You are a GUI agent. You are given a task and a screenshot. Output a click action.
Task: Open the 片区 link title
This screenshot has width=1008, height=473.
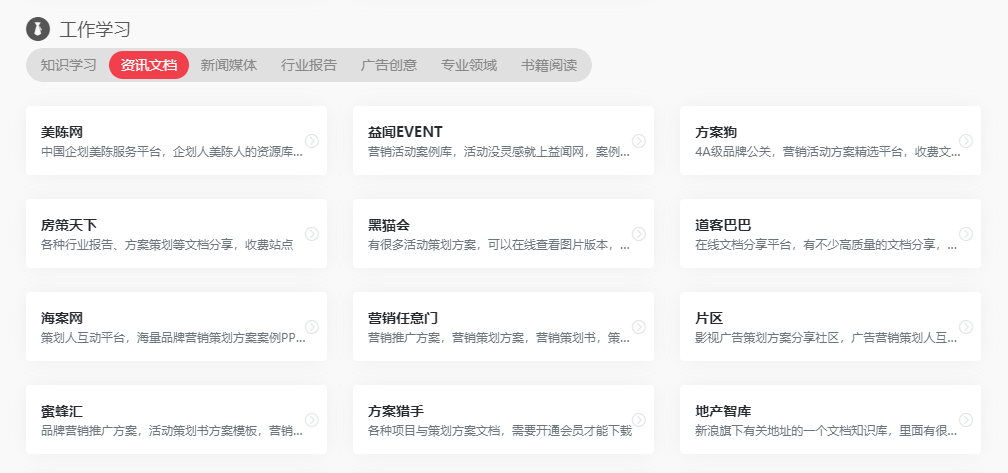709,319
